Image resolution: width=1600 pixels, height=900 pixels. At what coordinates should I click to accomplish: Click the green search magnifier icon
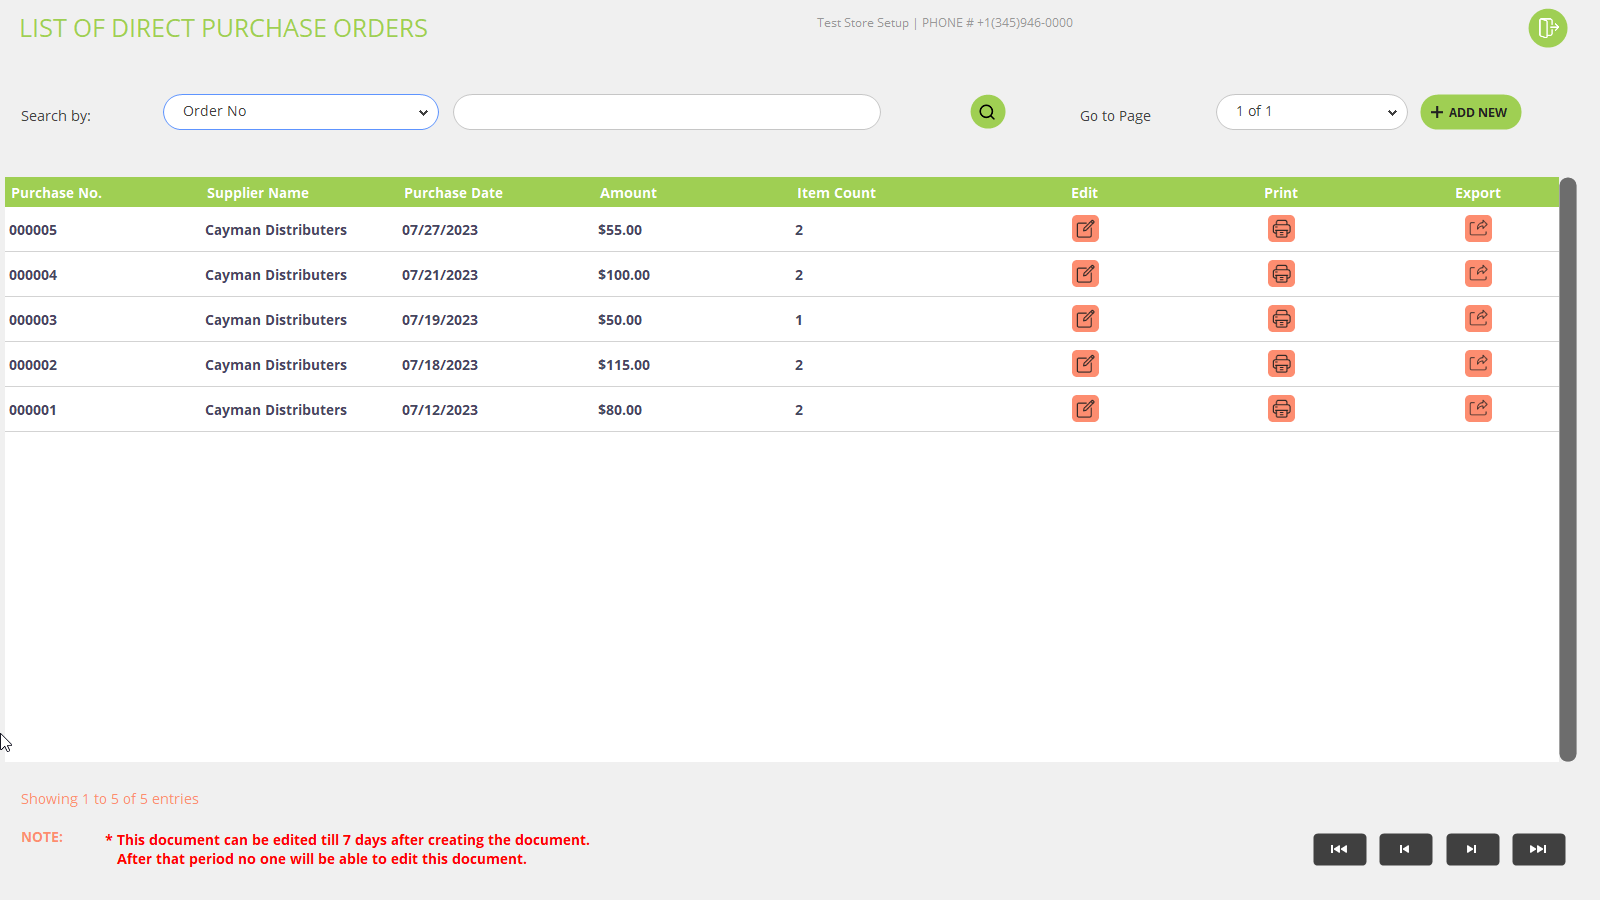click(x=987, y=112)
